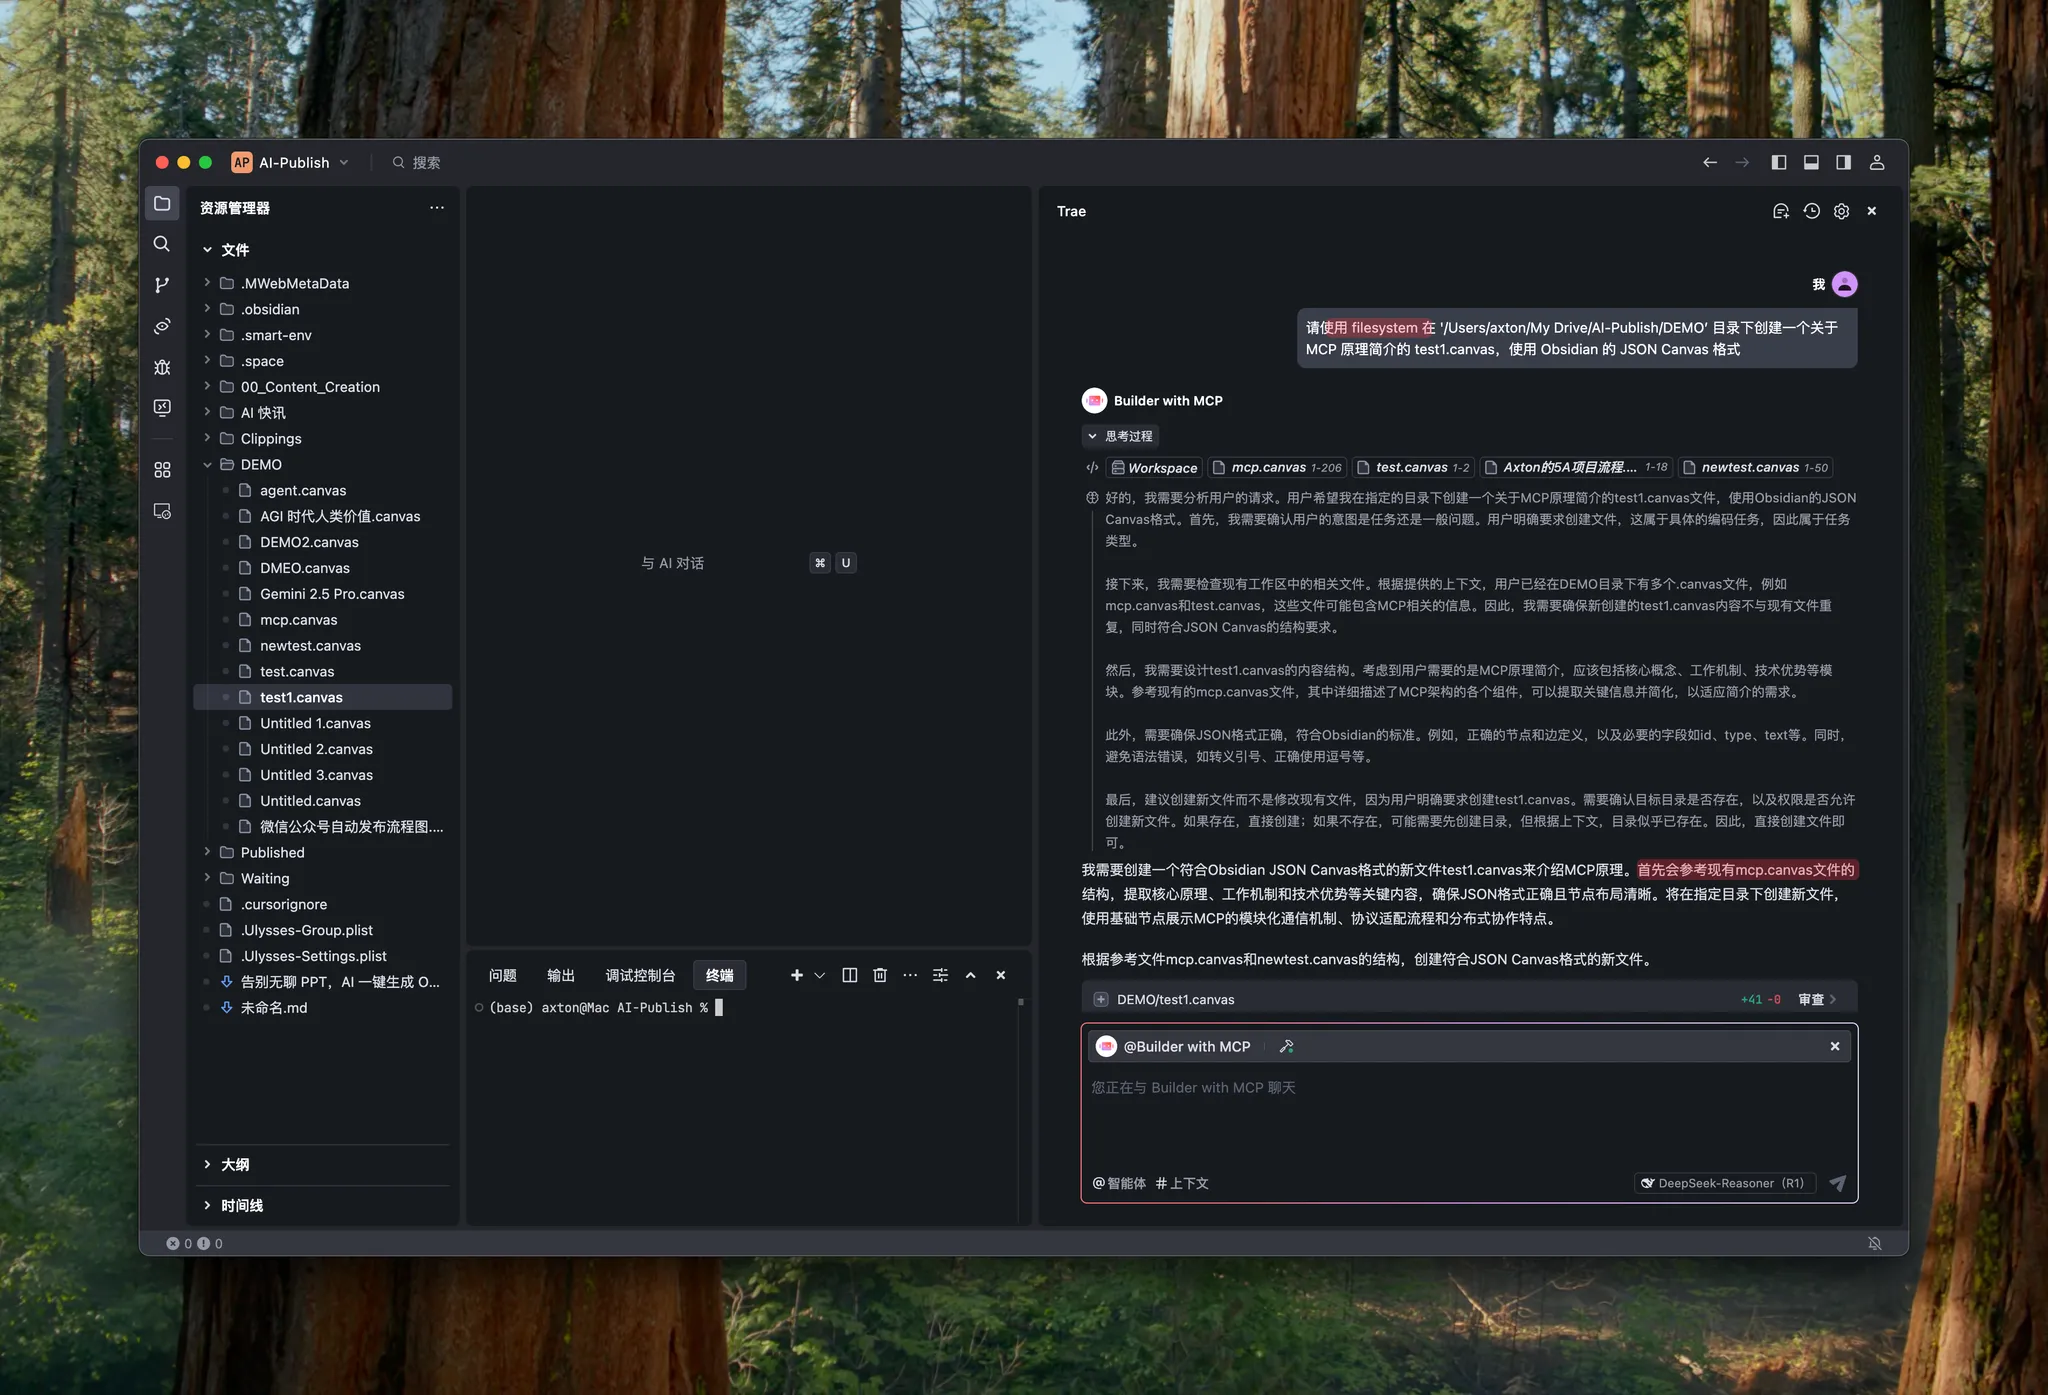Viewport: 2048px width, 1395px height.
Task: Switch to the 输出 tab
Action: 560,975
